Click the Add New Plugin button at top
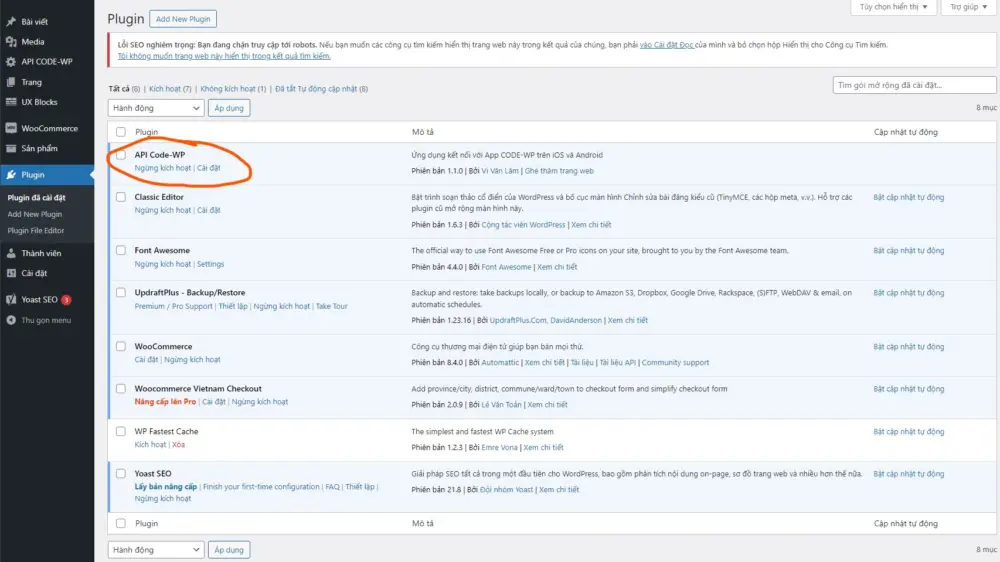 tap(183, 19)
